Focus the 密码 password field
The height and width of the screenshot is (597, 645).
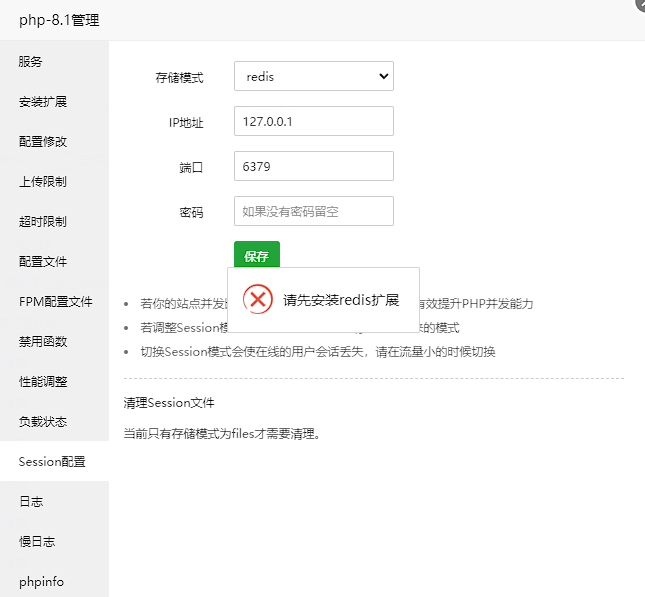(313, 211)
